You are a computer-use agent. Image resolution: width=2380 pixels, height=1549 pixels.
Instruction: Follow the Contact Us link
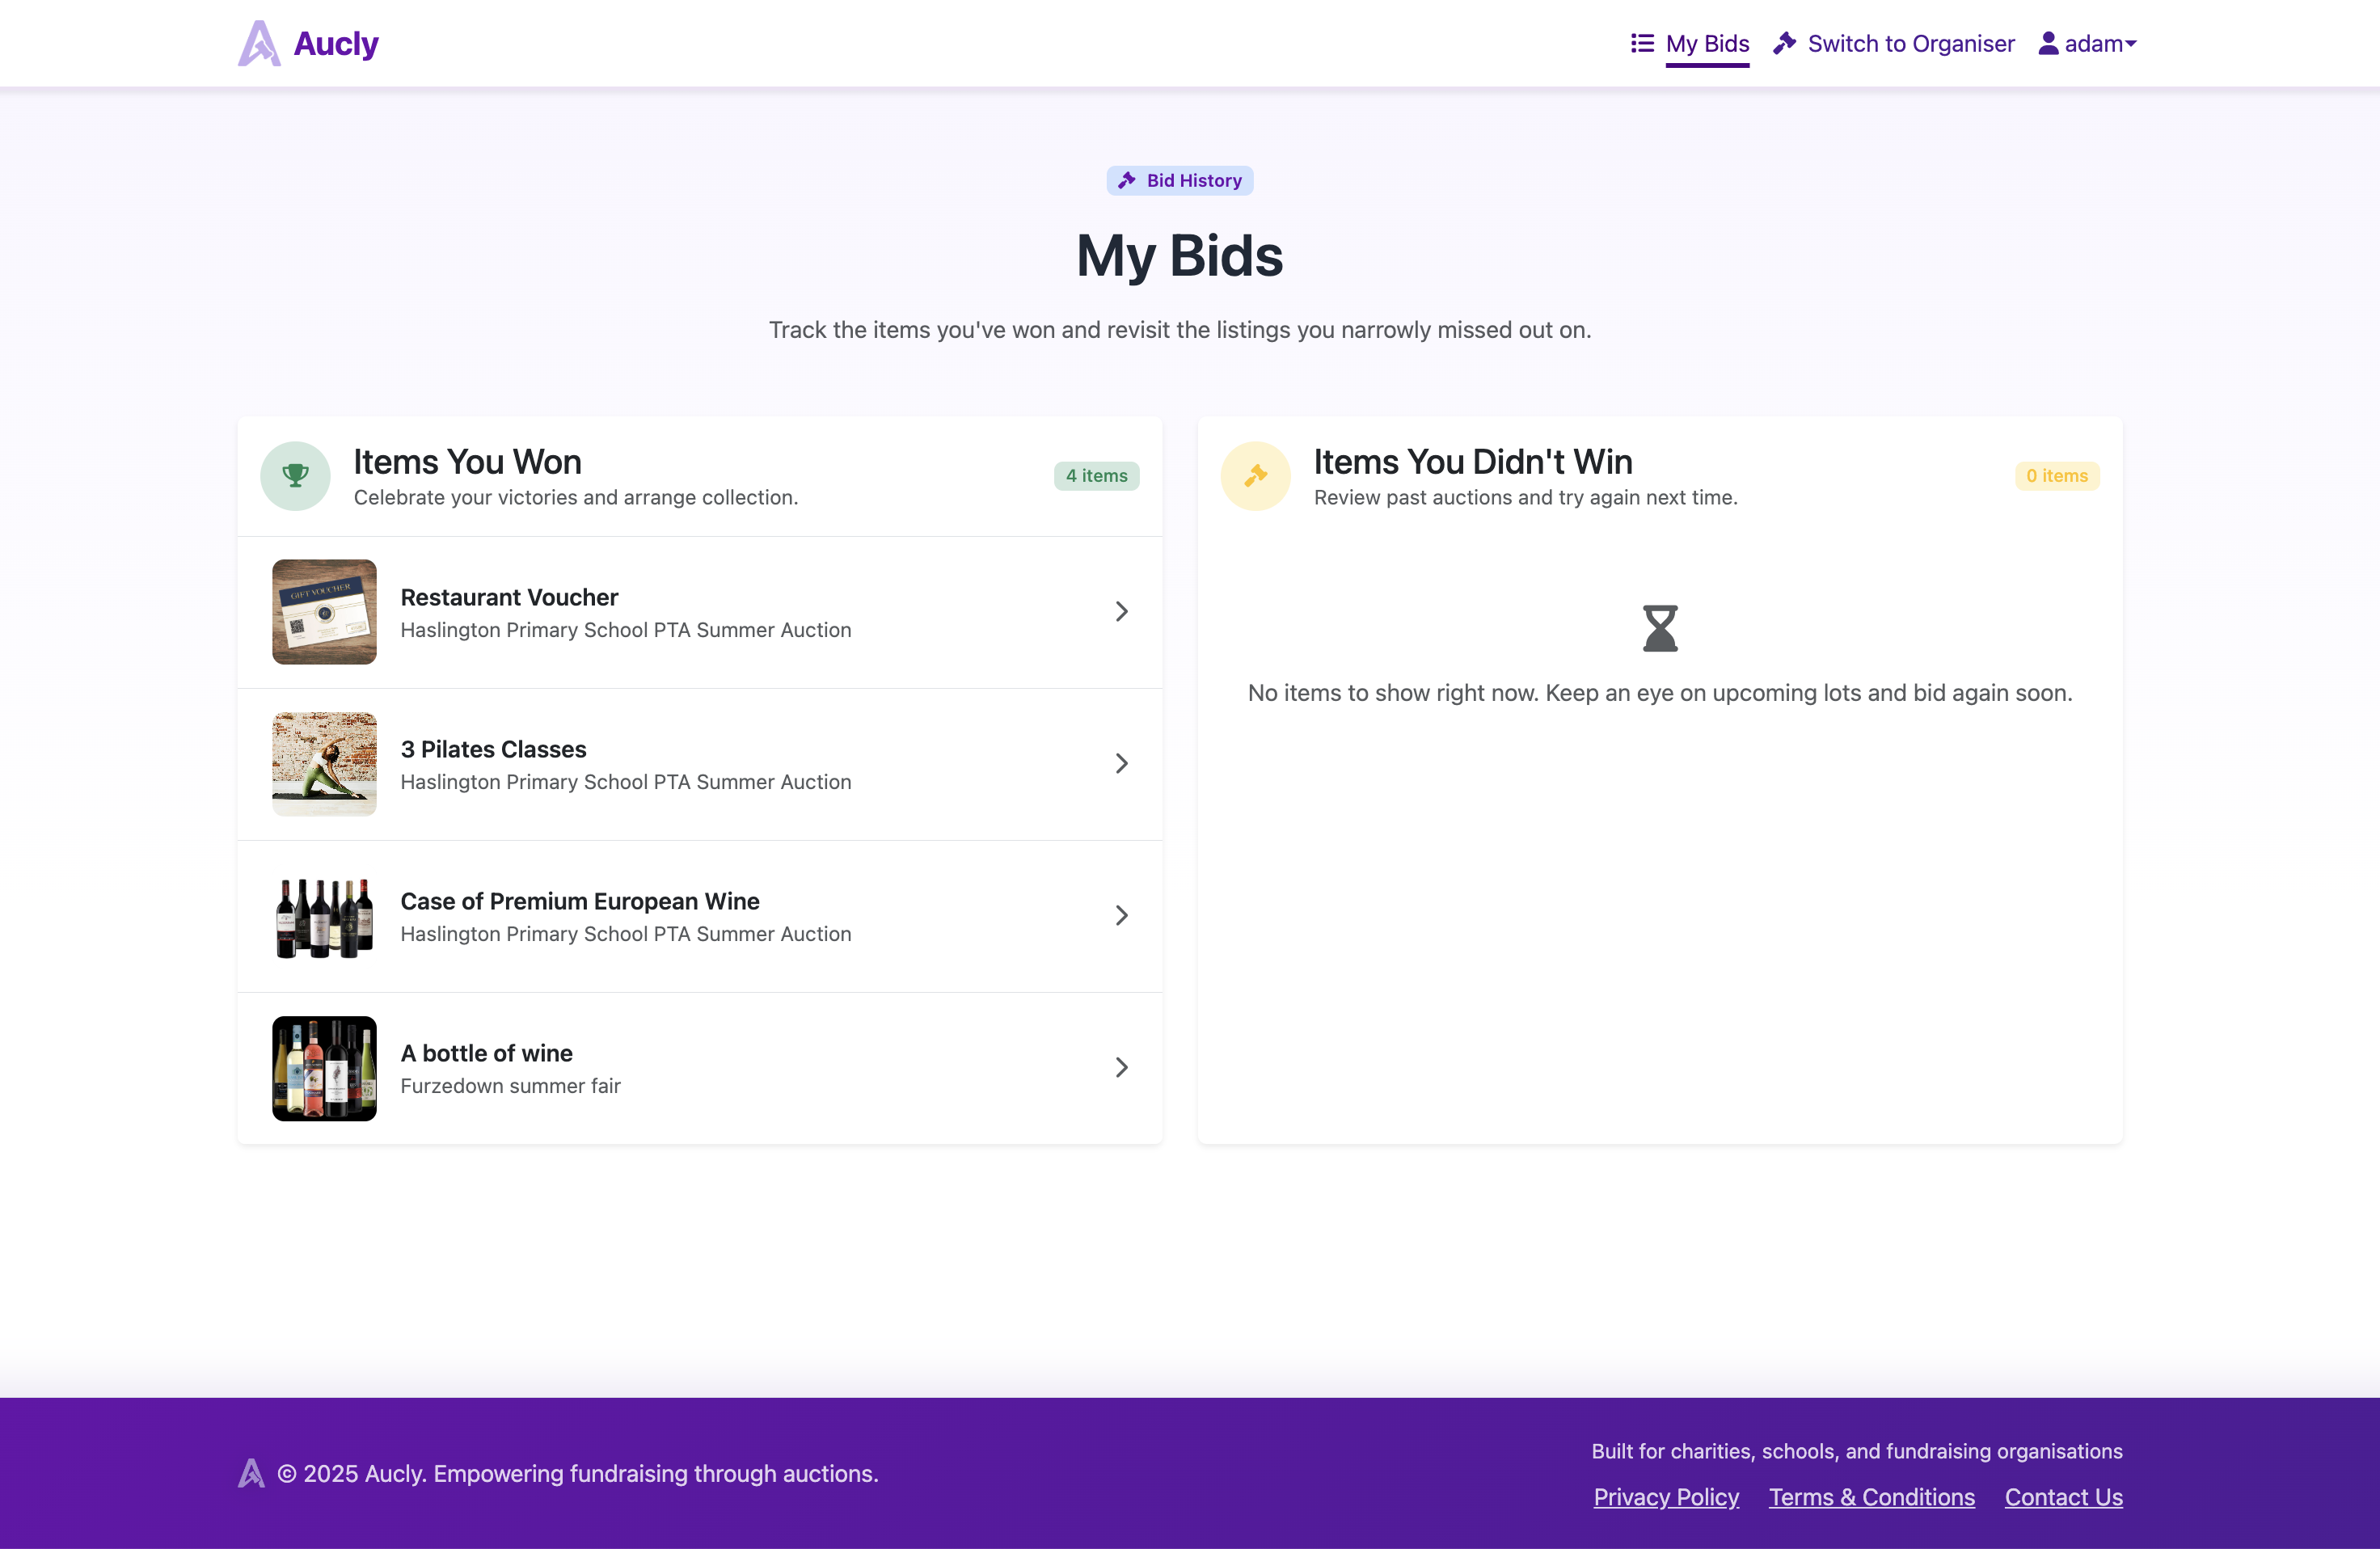click(x=2063, y=1497)
